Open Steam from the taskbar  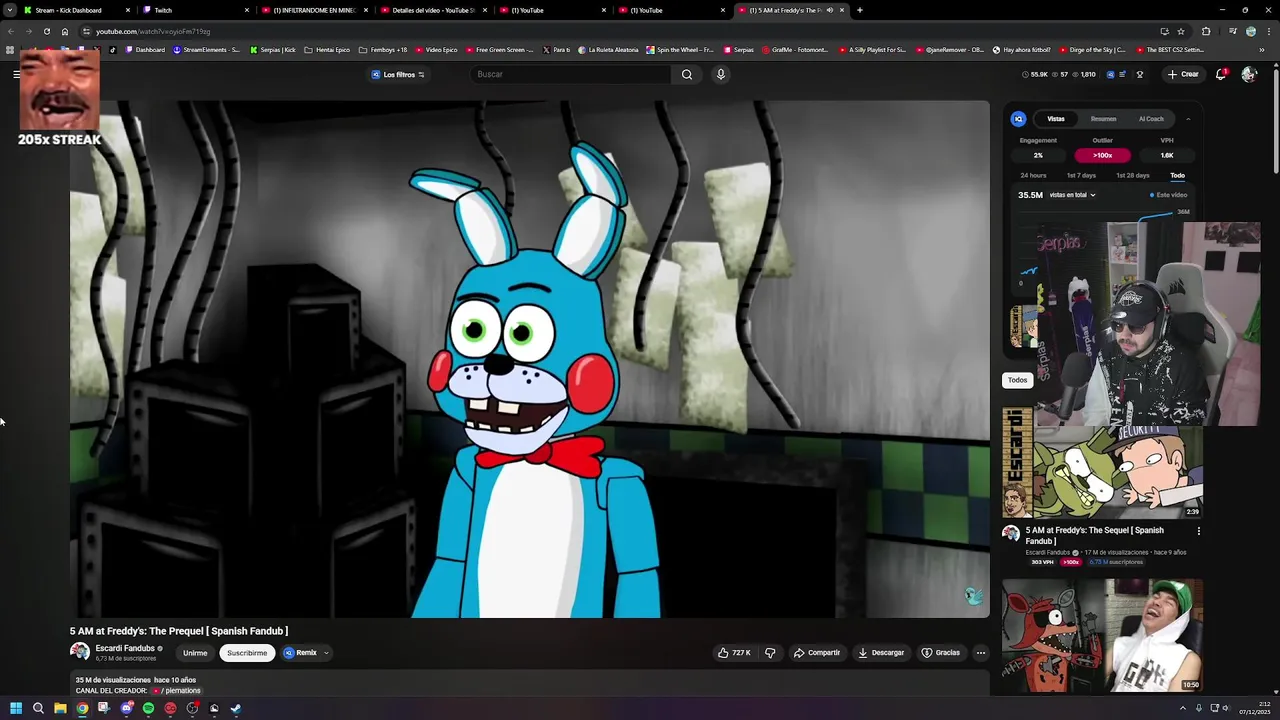tap(236, 708)
